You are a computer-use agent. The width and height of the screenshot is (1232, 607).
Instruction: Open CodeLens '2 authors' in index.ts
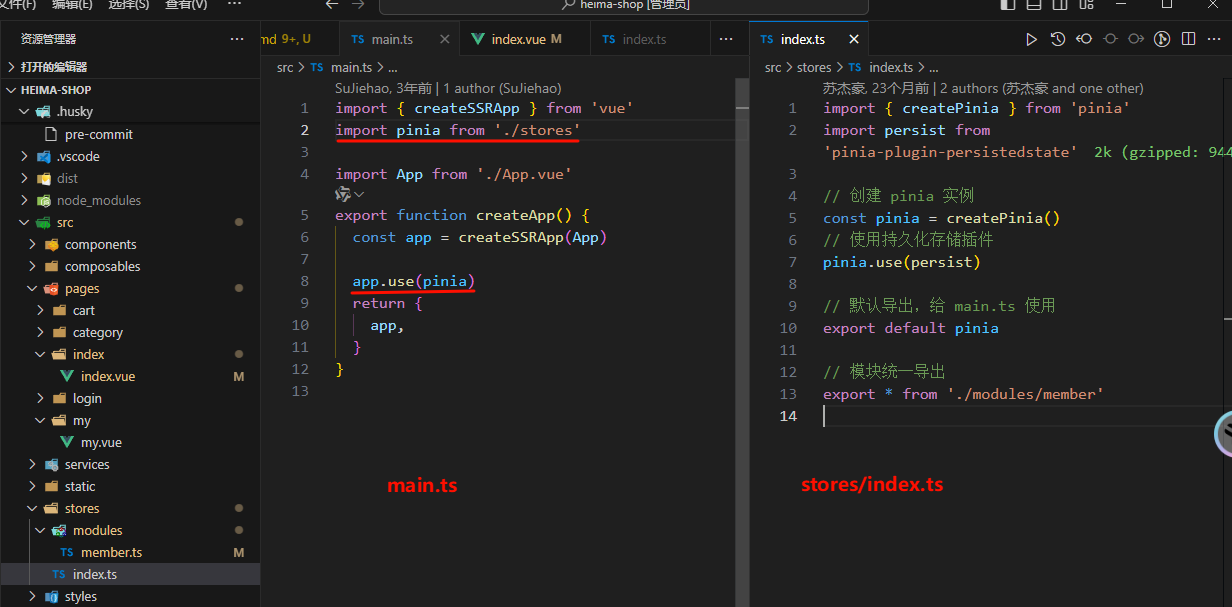pyautogui.click(x=1041, y=88)
